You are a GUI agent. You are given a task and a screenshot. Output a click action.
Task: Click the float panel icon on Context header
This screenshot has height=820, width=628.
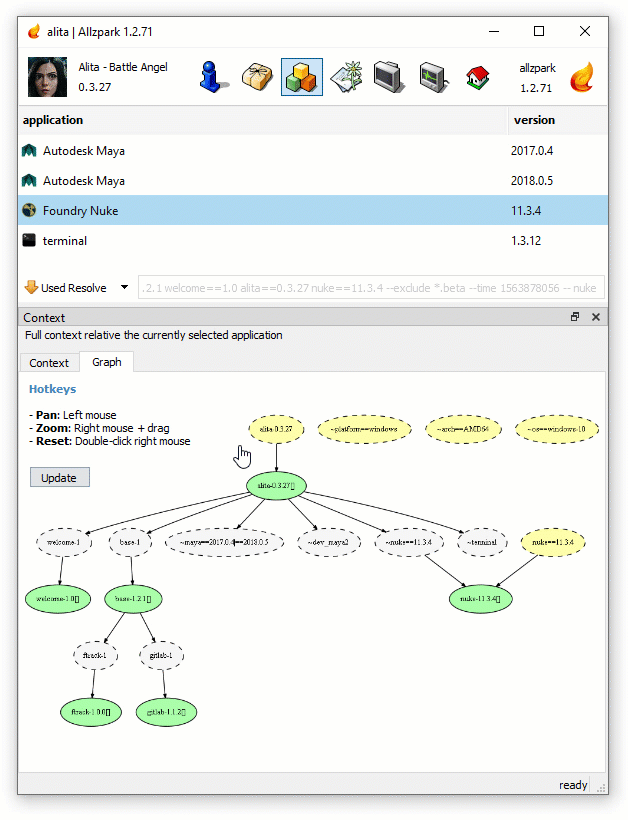point(574,316)
